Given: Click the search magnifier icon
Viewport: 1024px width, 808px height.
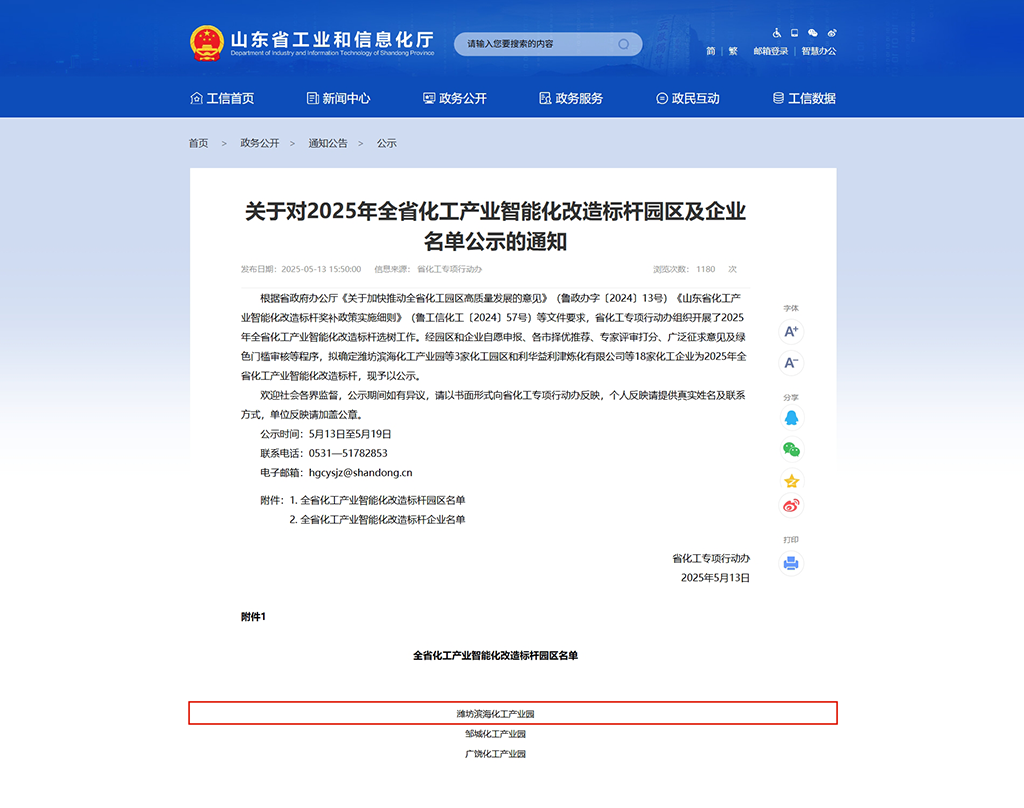Looking at the screenshot, I should pyautogui.click(x=624, y=44).
